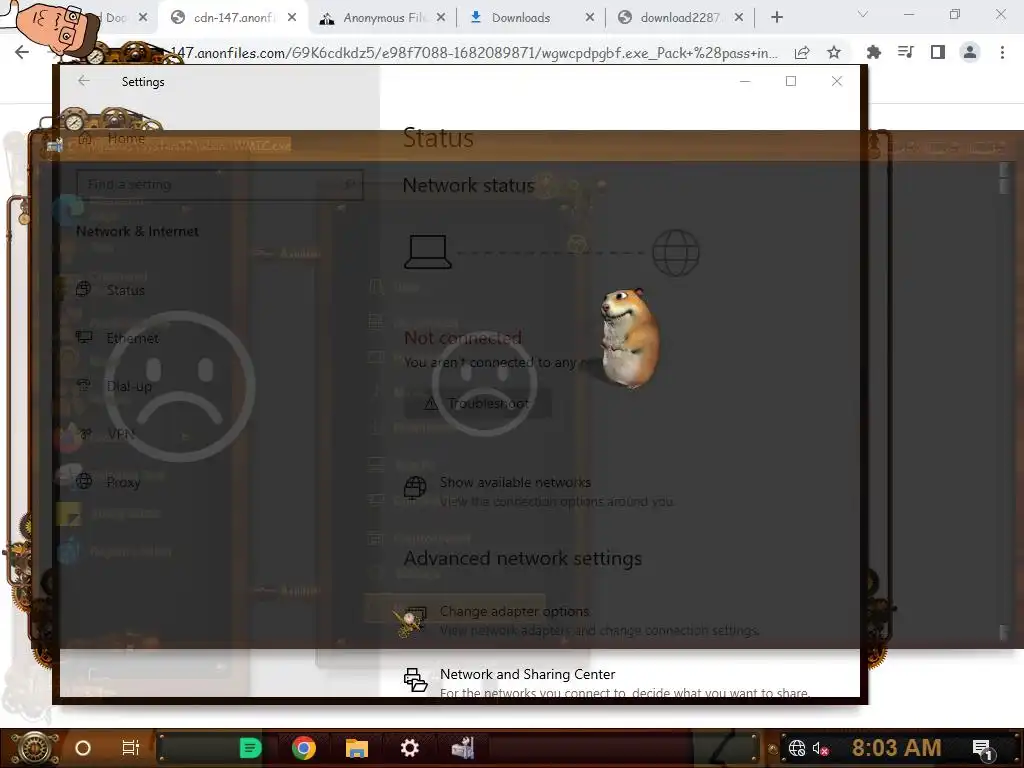Open Network and Sharing Center

pos(528,674)
